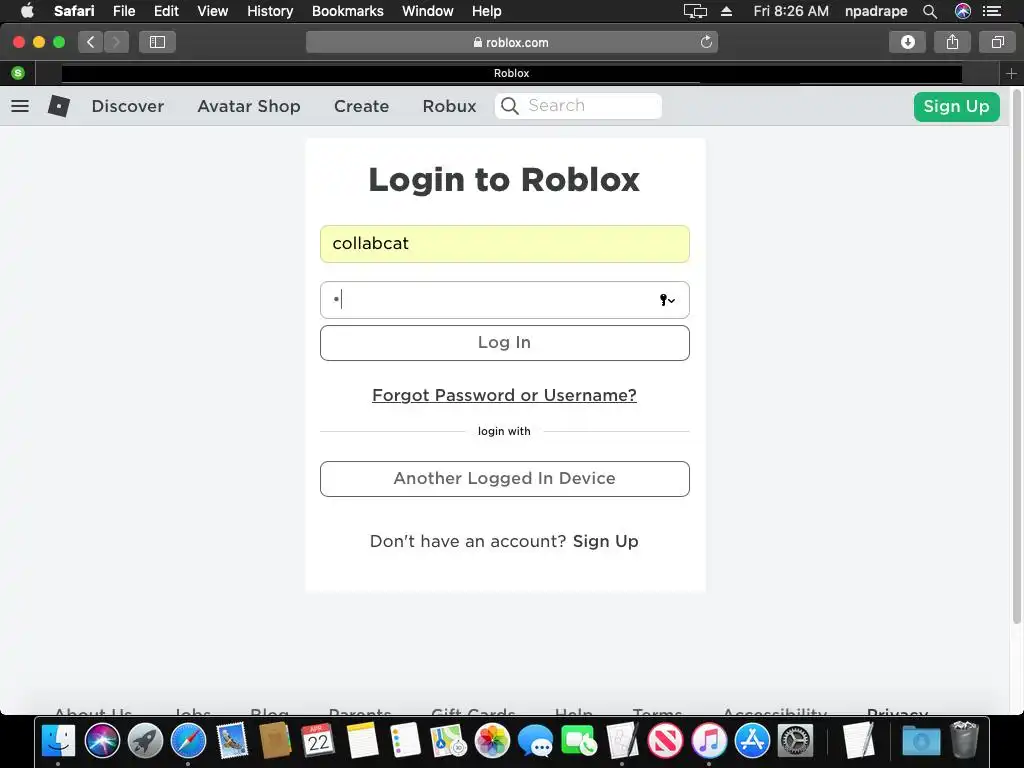
Task: Open the Apple menu
Action: (x=27, y=11)
